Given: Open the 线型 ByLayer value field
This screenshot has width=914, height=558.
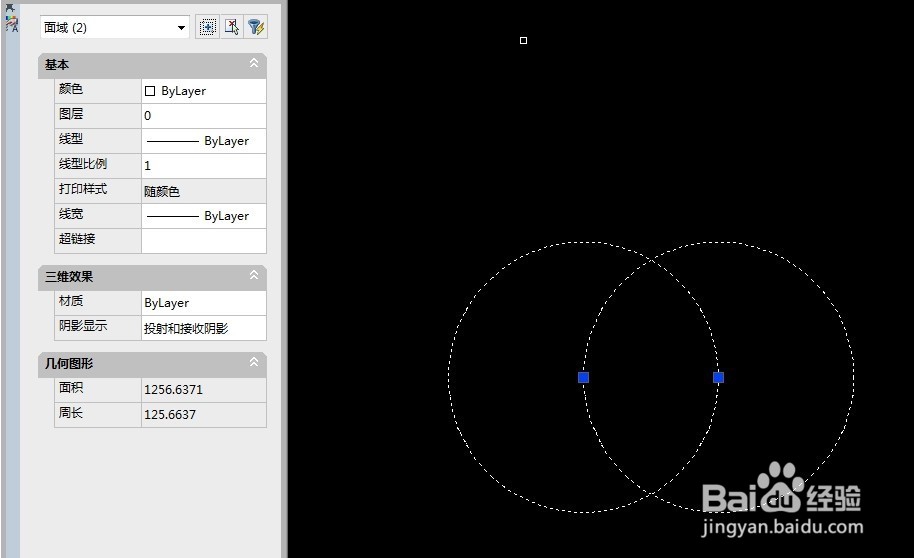Looking at the screenshot, I should pos(203,141).
